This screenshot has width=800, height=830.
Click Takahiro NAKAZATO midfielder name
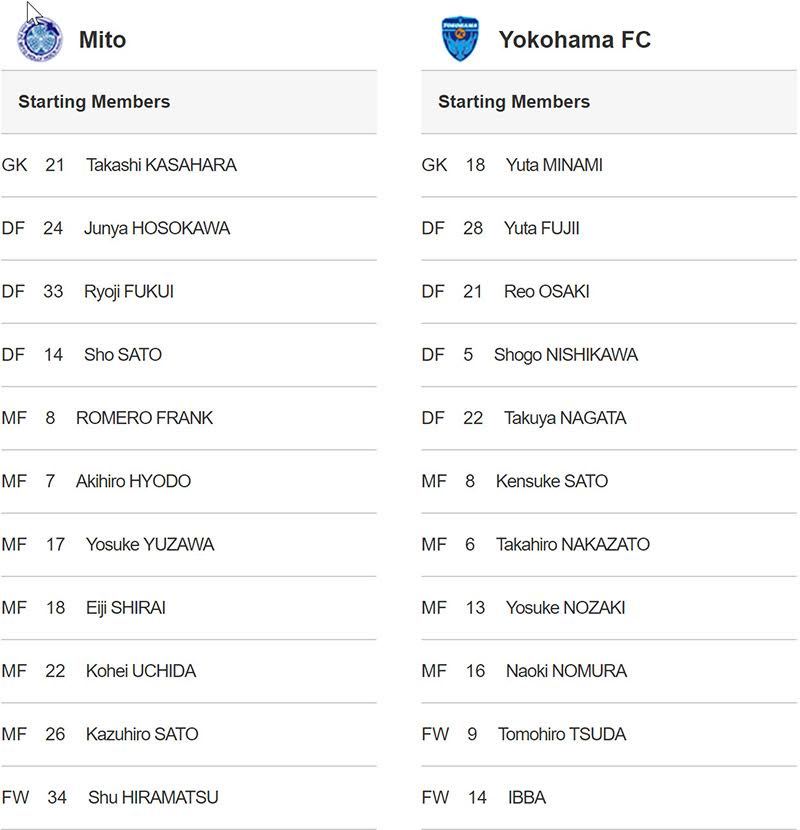[572, 544]
